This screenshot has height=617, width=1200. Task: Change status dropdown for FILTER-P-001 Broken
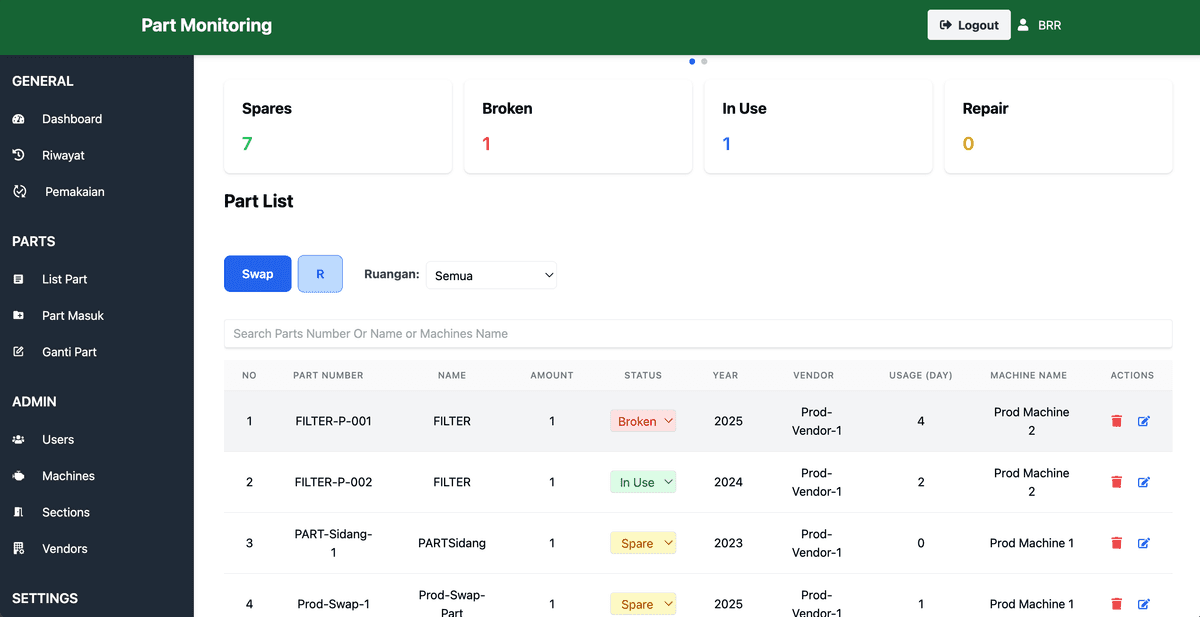pos(643,420)
